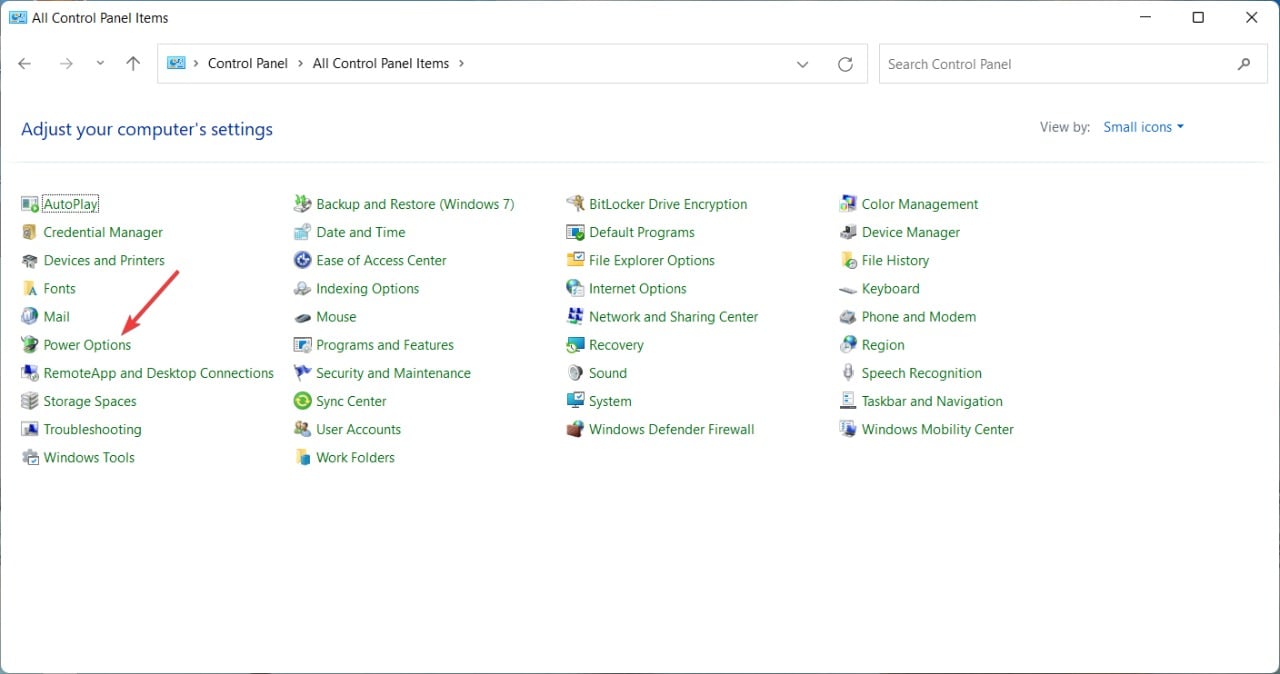Viewport: 1280px width, 674px height.
Task: Click the search magnifier icon
Action: click(x=1244, y=64)
